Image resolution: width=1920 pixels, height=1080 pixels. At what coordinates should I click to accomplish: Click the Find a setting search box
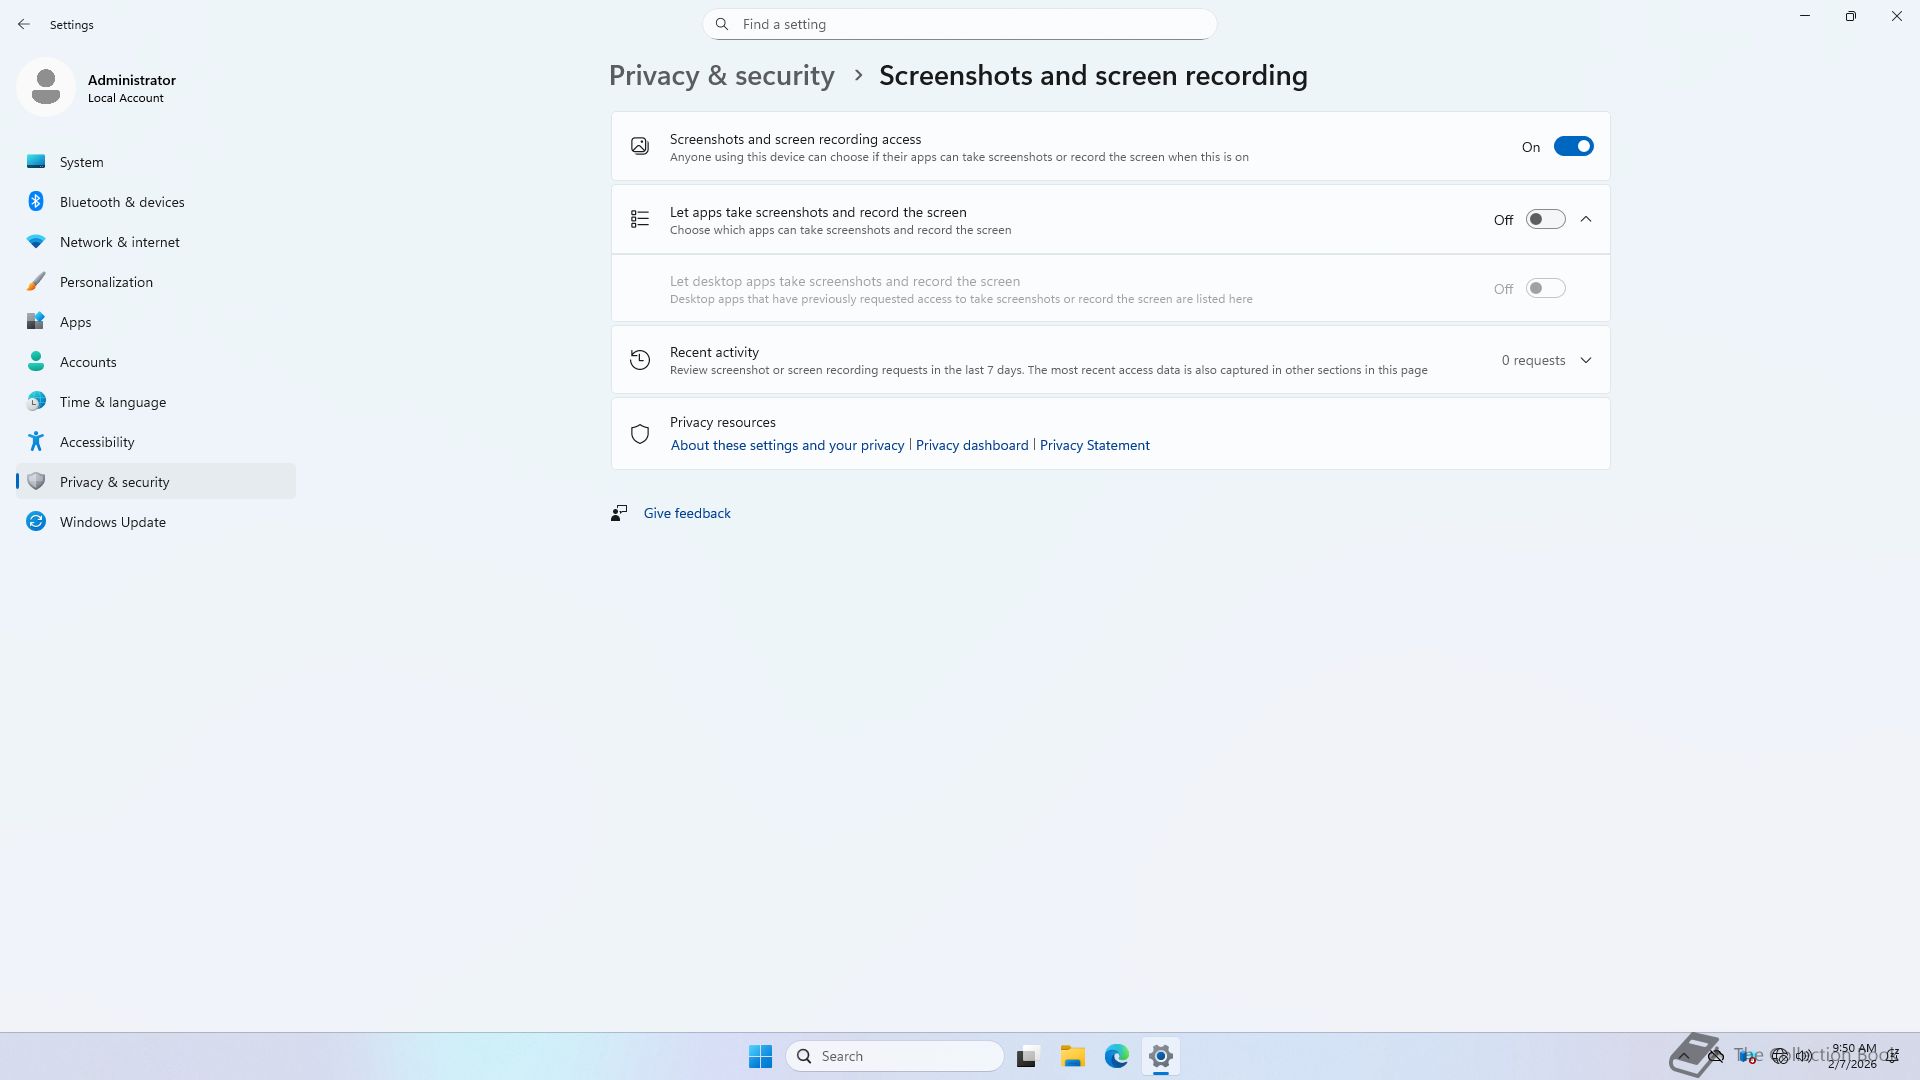(960, 24)
